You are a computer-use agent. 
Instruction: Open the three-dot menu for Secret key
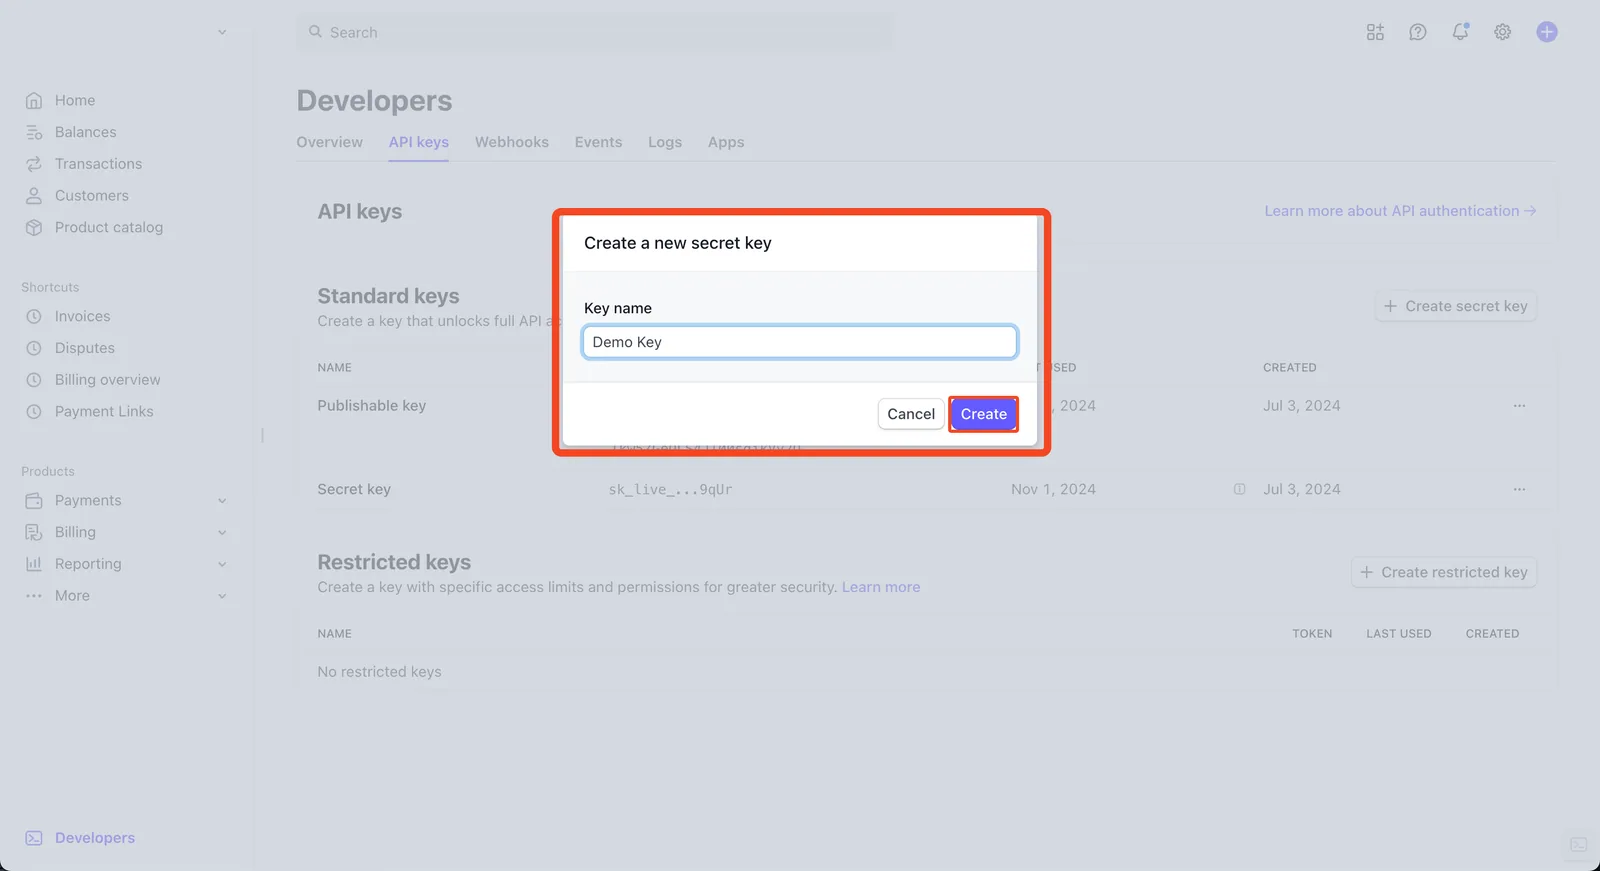click(x=1520, y=489)
